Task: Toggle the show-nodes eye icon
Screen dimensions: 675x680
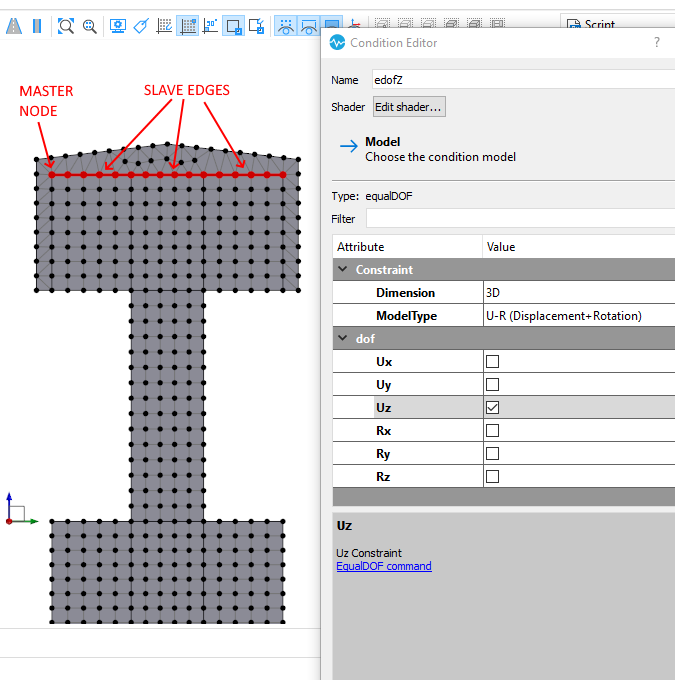Action: pyautogui.click(x=285, y=26)
